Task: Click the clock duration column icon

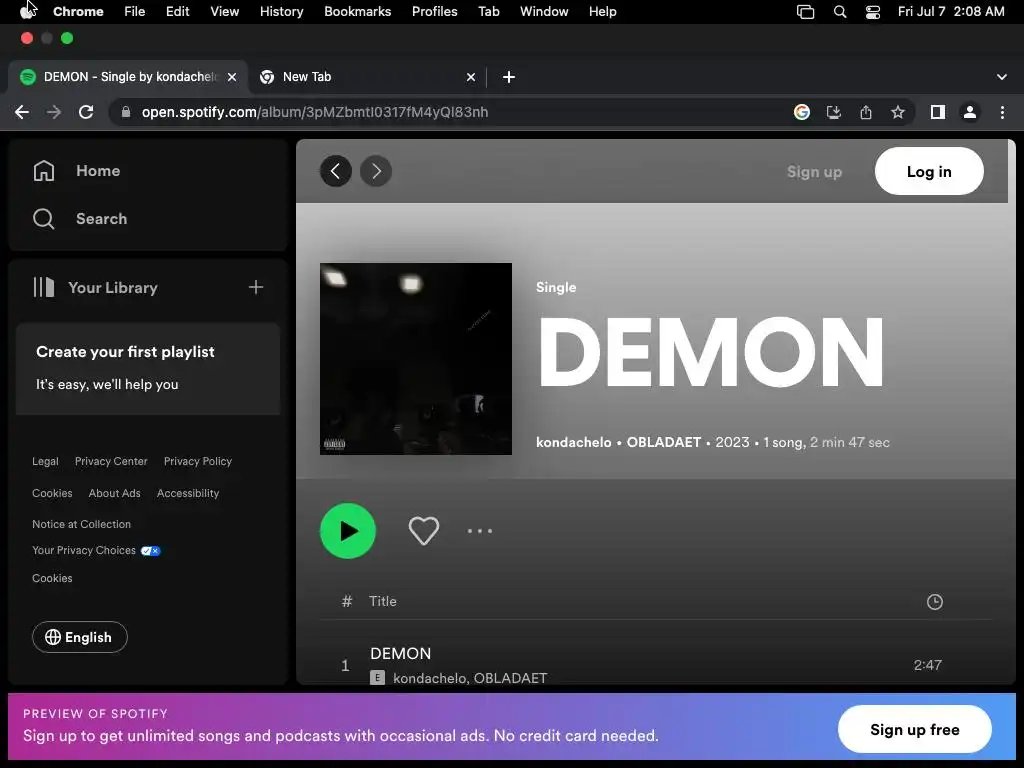Action: [935, 602]
